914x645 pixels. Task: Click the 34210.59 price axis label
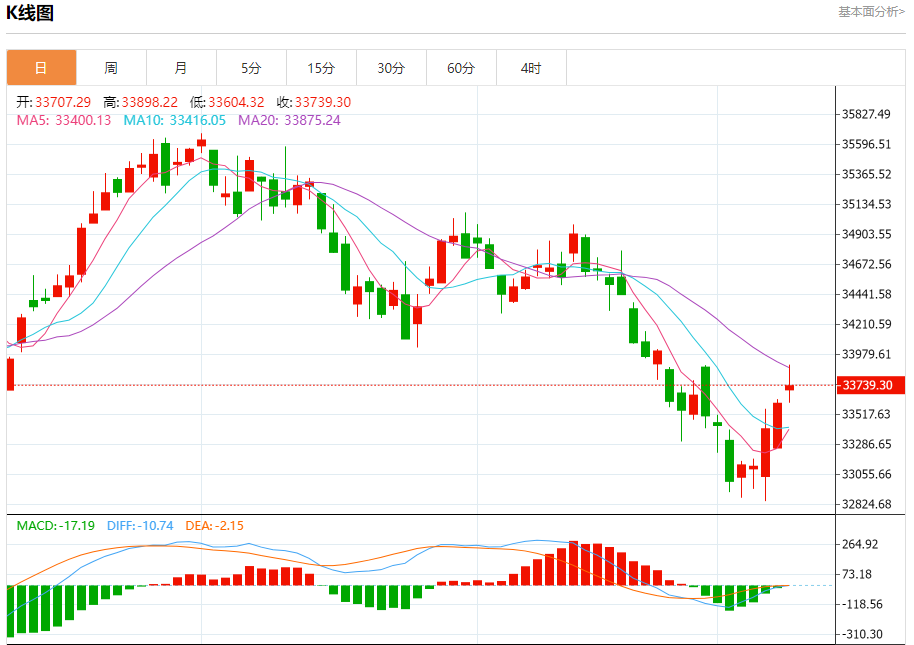pyautogui.click(x=866, y=325)
